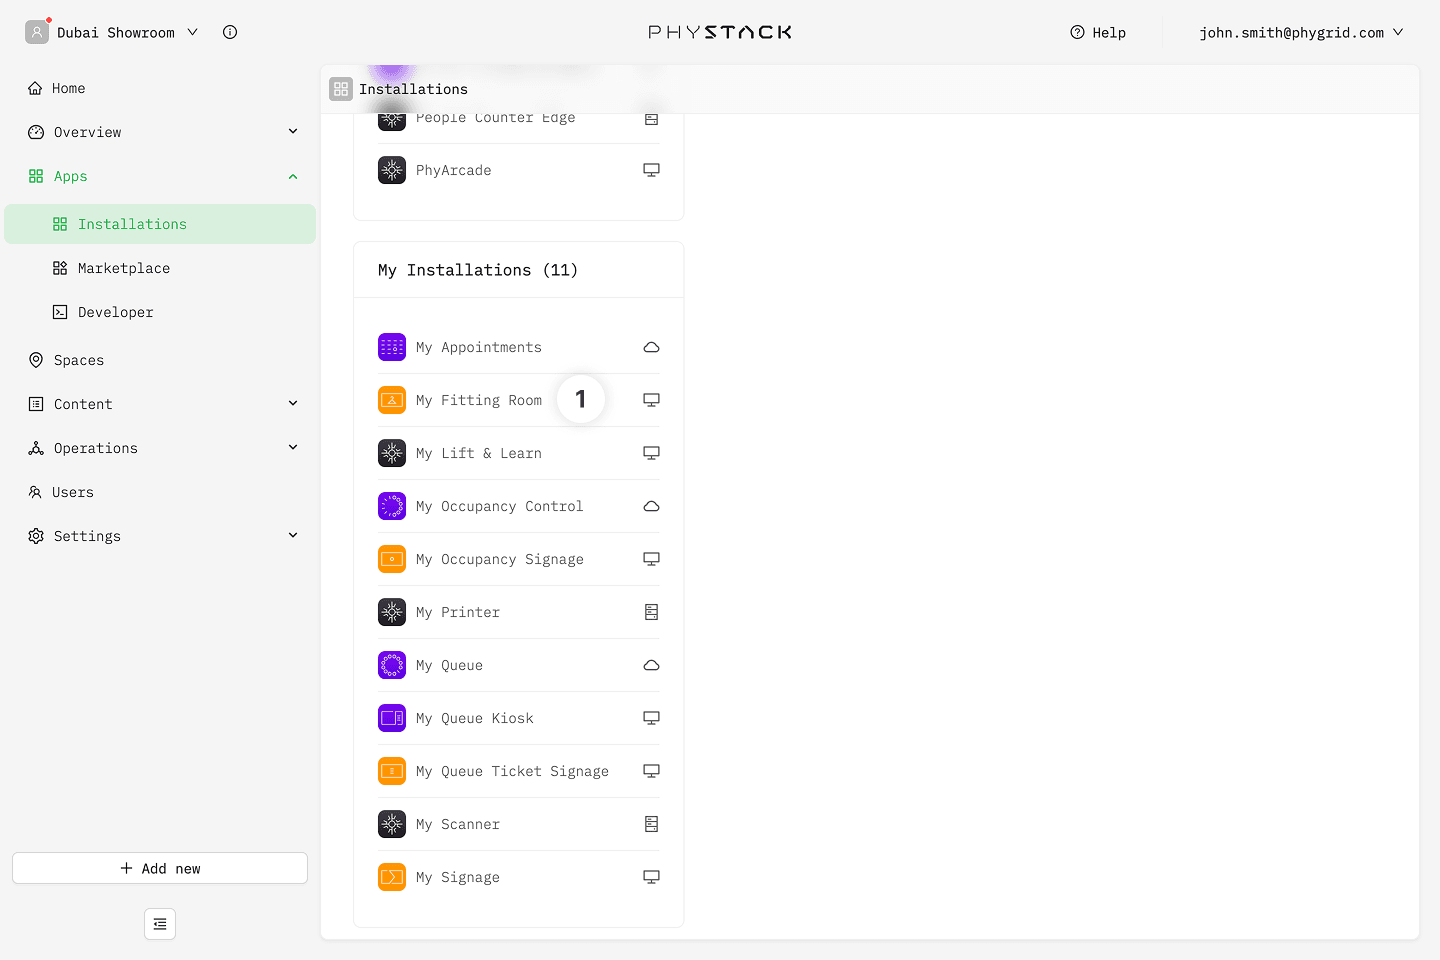The width and height of the screenshot is (1440, 960).
Task: Open the My Occupancy Signage installation
Action: 519,559
